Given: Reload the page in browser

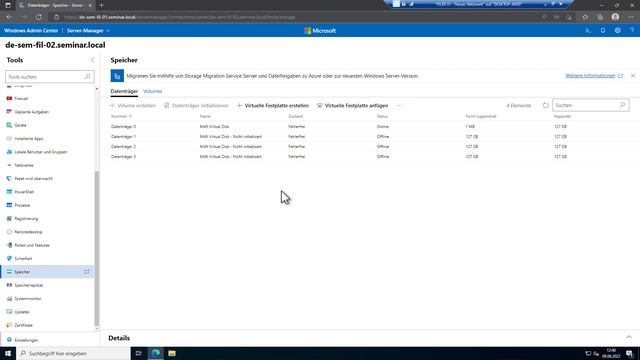Looking at the screenshot, I should (39, 17).
